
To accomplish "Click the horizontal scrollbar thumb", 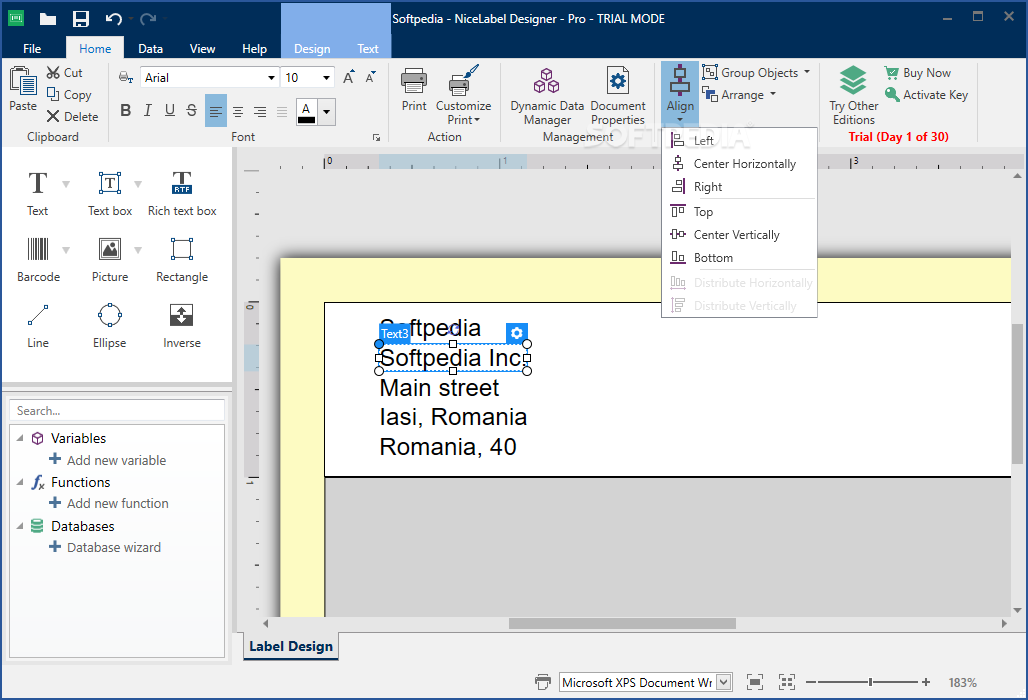I will pyautogui.click(x=622, y=623).
